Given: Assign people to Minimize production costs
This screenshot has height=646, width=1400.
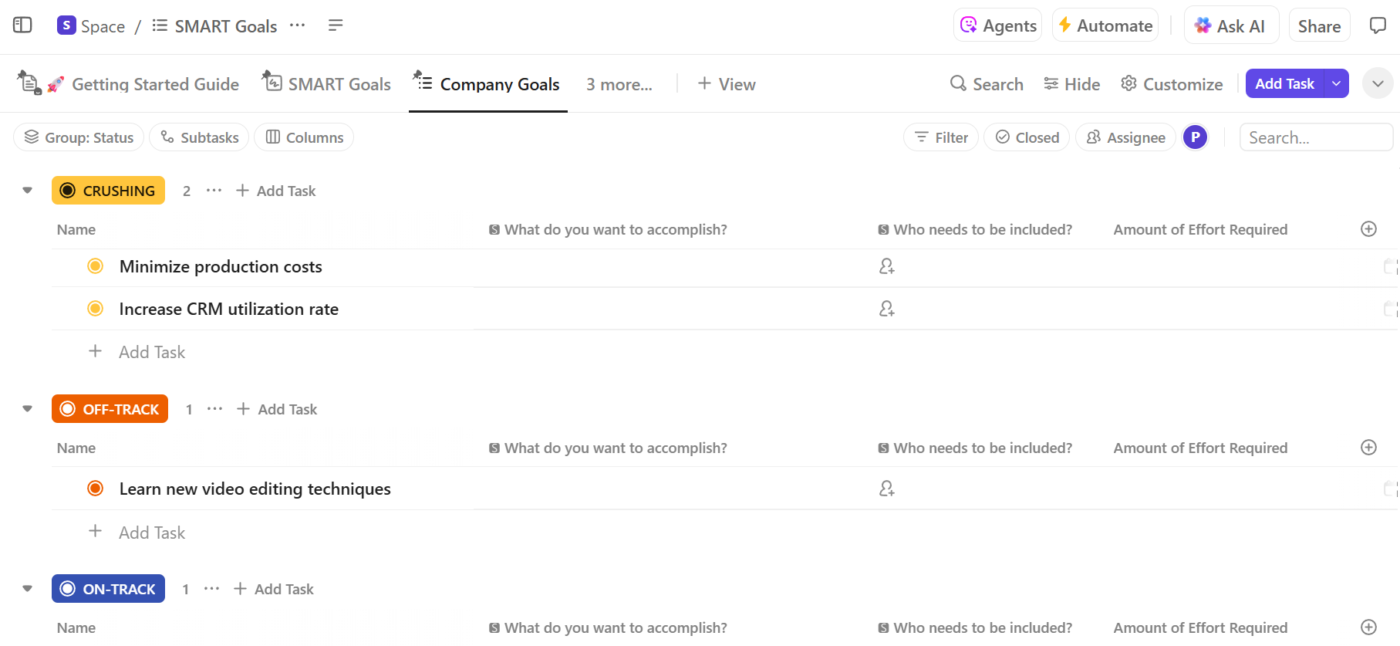Looking at the screenshot, I should click(x=887, y=267).
